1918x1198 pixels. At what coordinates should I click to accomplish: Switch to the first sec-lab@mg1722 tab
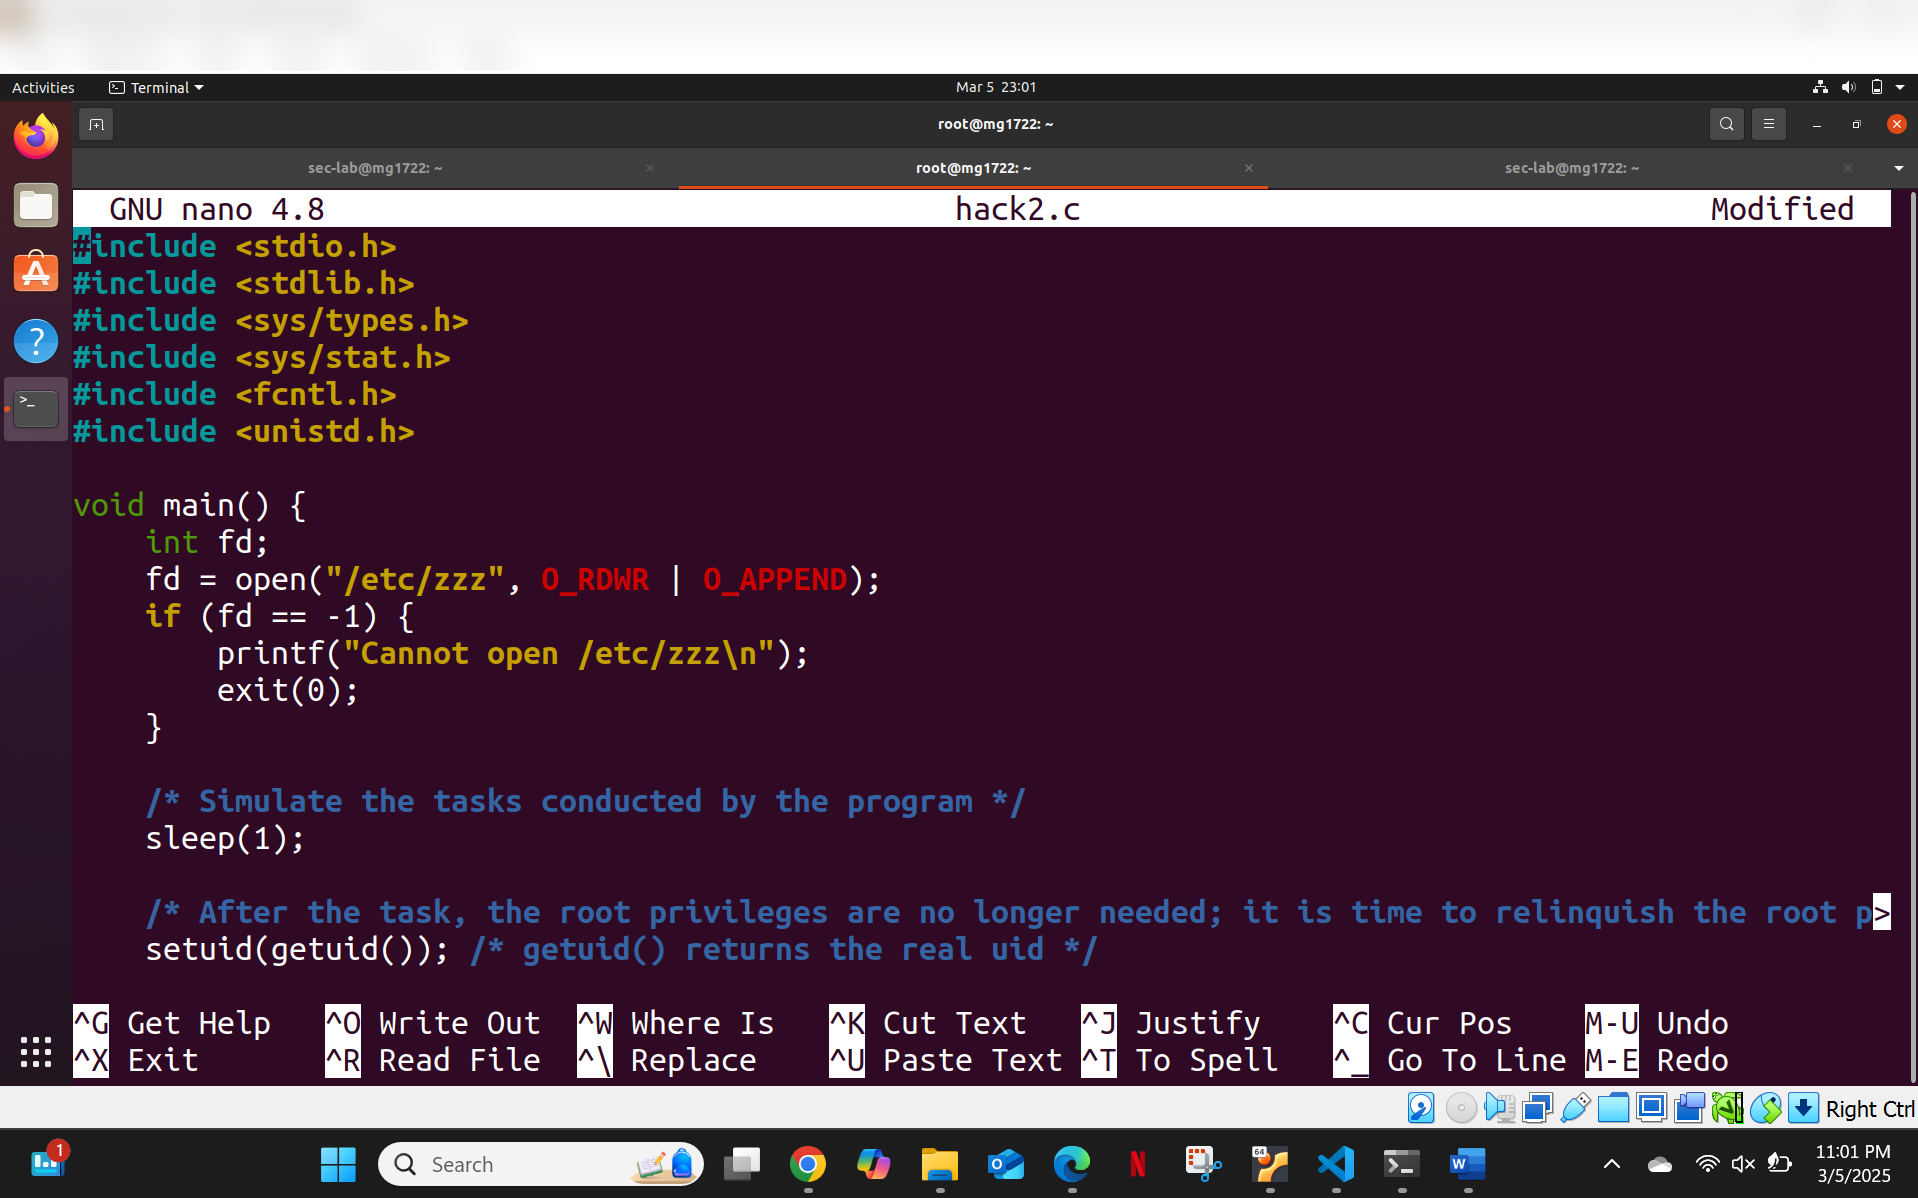click(375, 168)
